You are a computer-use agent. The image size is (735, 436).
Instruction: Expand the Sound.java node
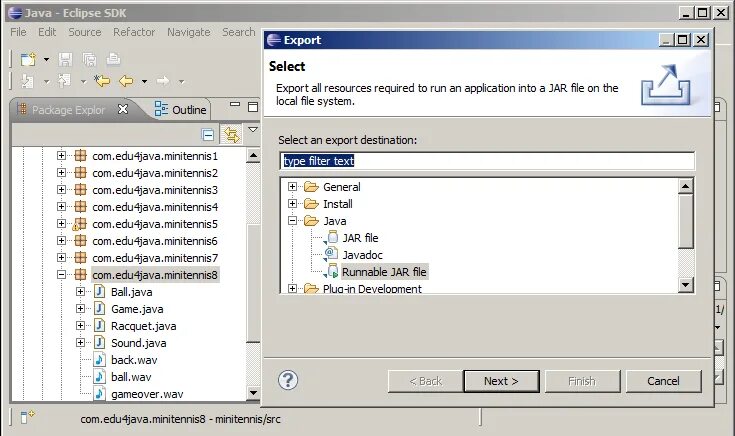pyautogui.click(x=81, y=343)
